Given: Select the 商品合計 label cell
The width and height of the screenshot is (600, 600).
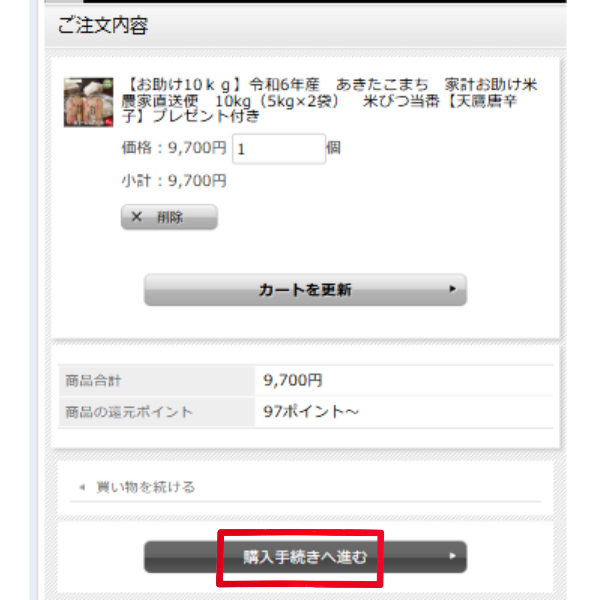Looking at the screenshot, I should pos(157,381).
